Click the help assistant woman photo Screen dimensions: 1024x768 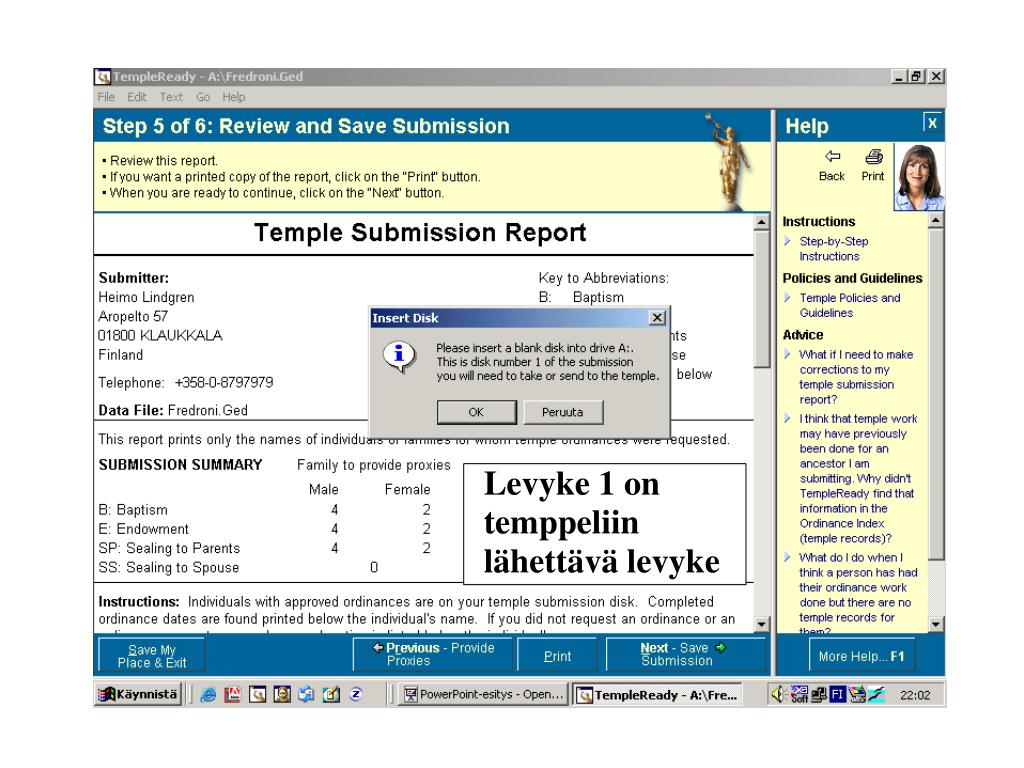pyautogui.click(x=919, y=176)
